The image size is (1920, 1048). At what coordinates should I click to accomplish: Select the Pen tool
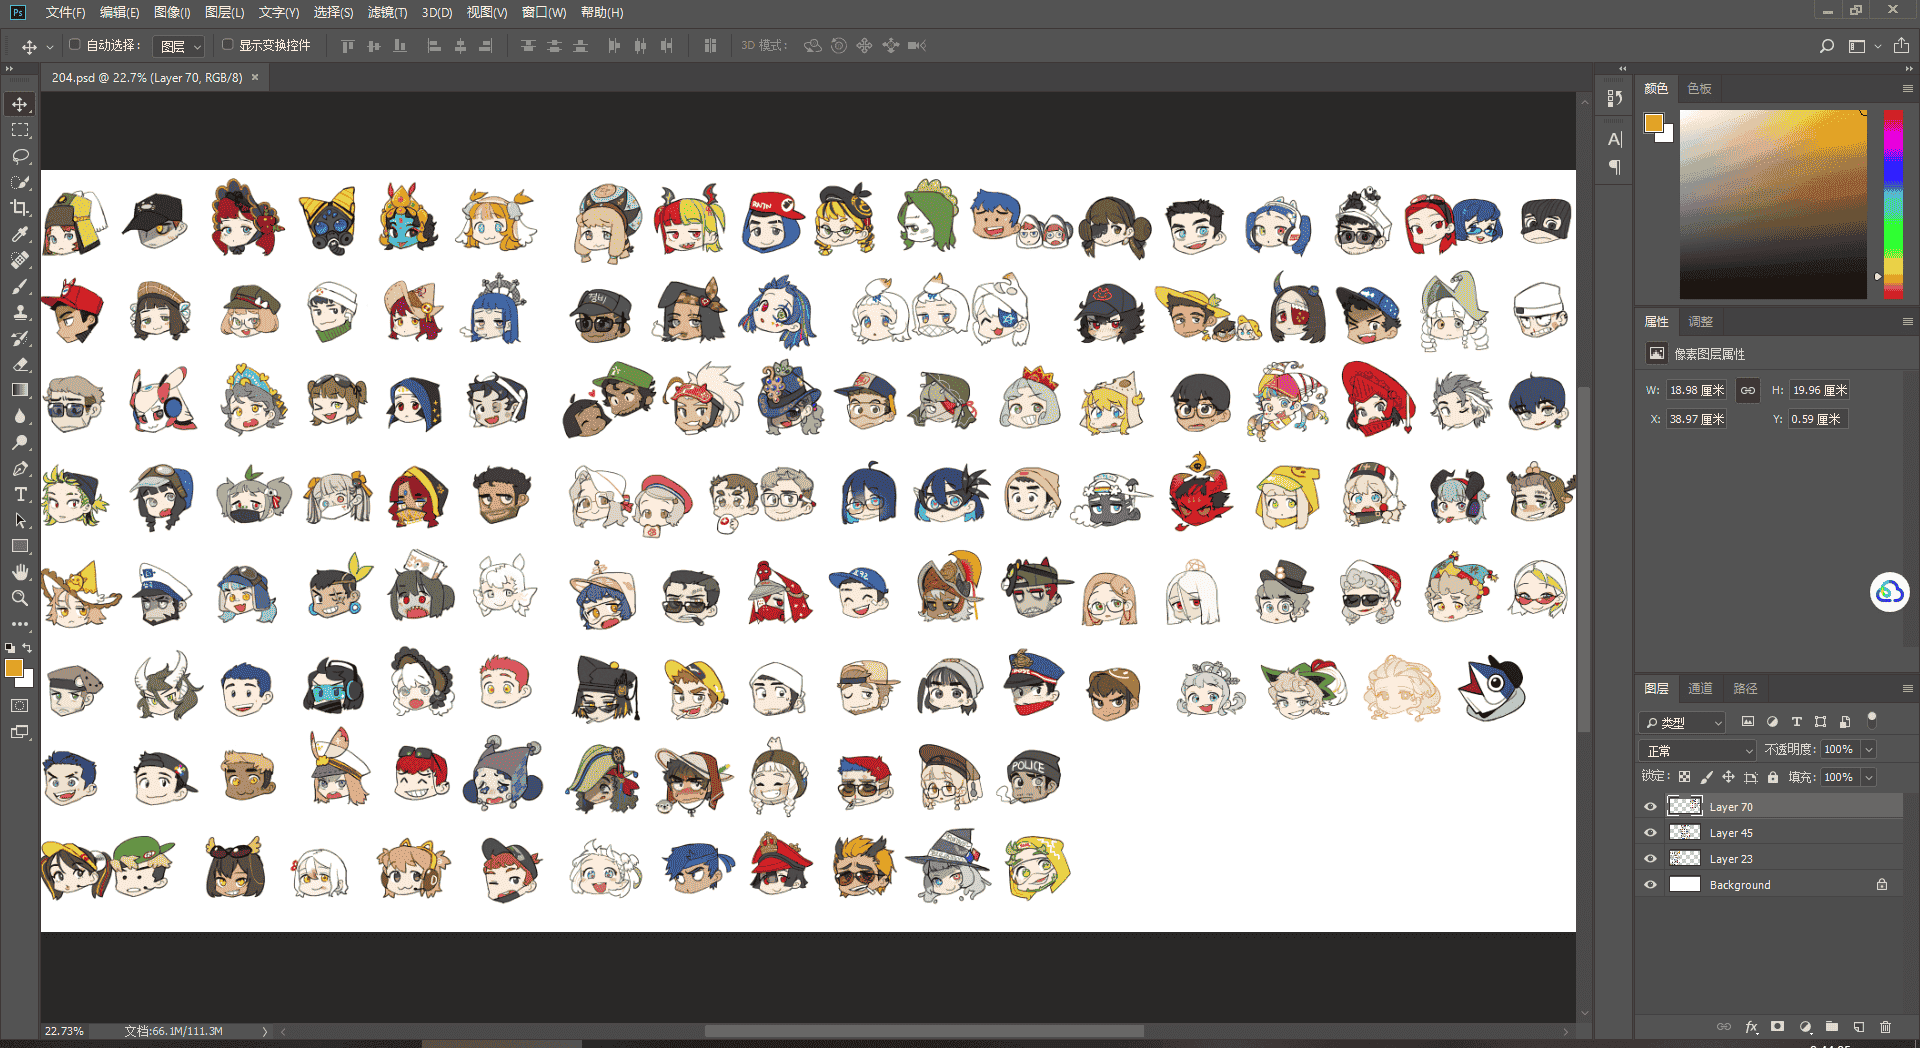20,468
